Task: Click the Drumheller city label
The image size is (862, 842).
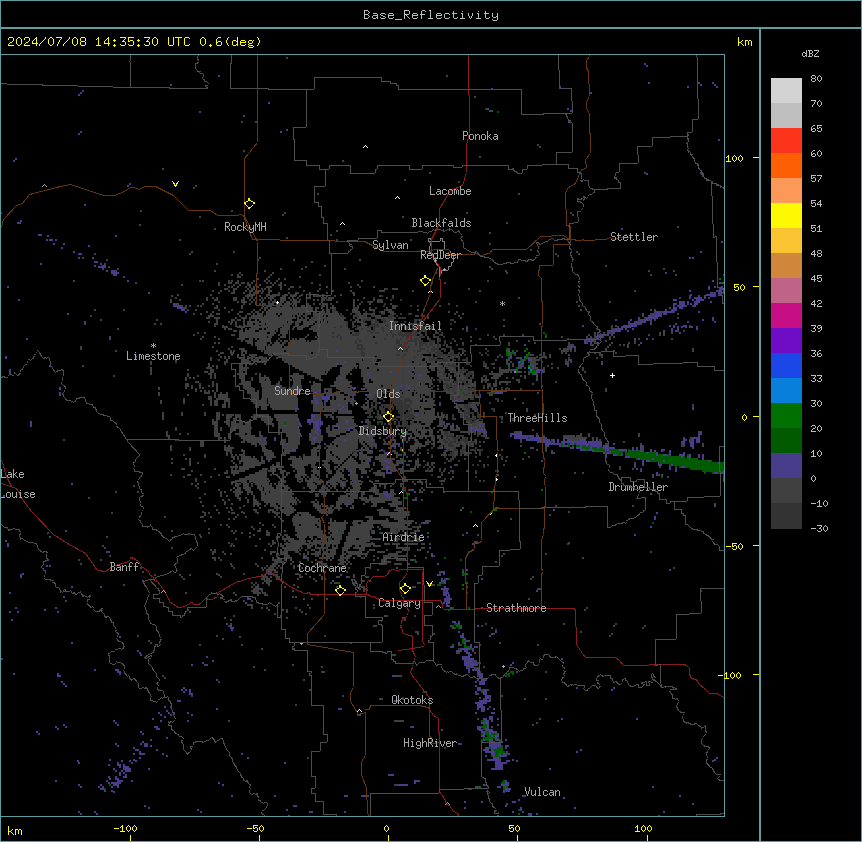Action: [638, 487]
